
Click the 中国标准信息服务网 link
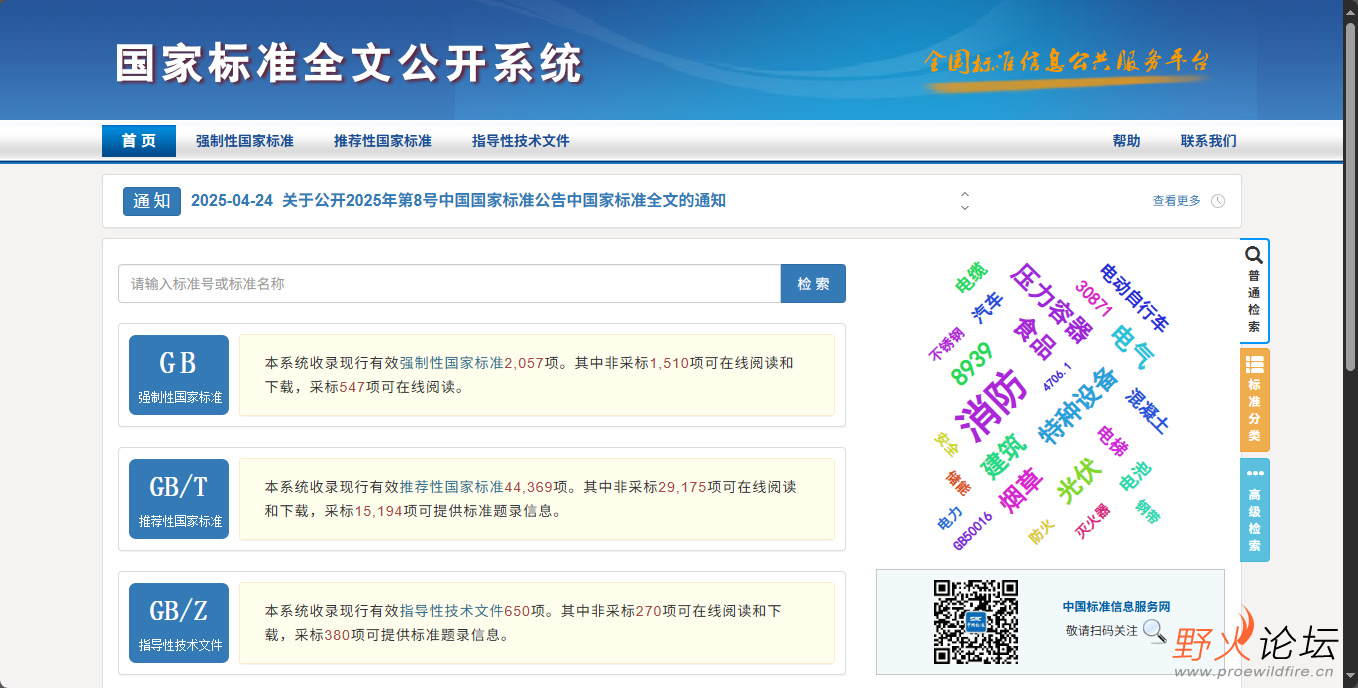click(x=1116, y=607)
